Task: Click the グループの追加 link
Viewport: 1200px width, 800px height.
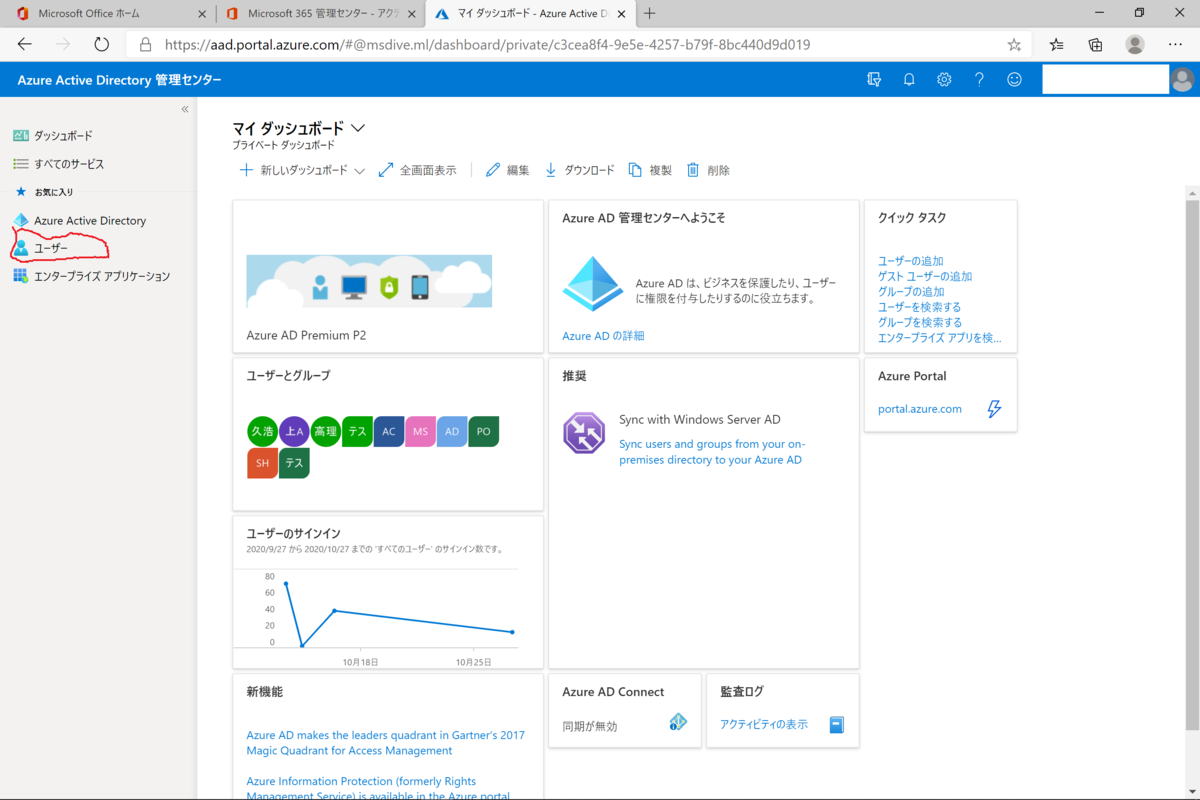Action: click(x=911, y=291)
